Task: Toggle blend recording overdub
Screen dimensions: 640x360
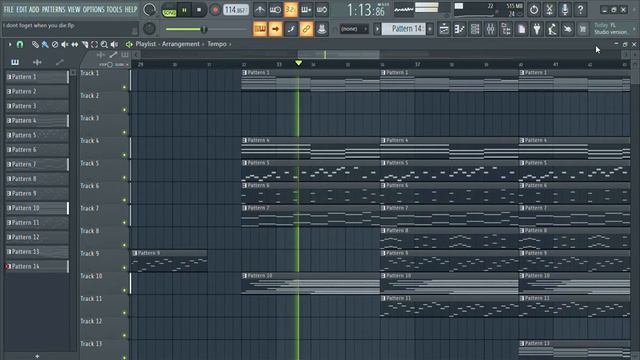Action: [306, 10]
